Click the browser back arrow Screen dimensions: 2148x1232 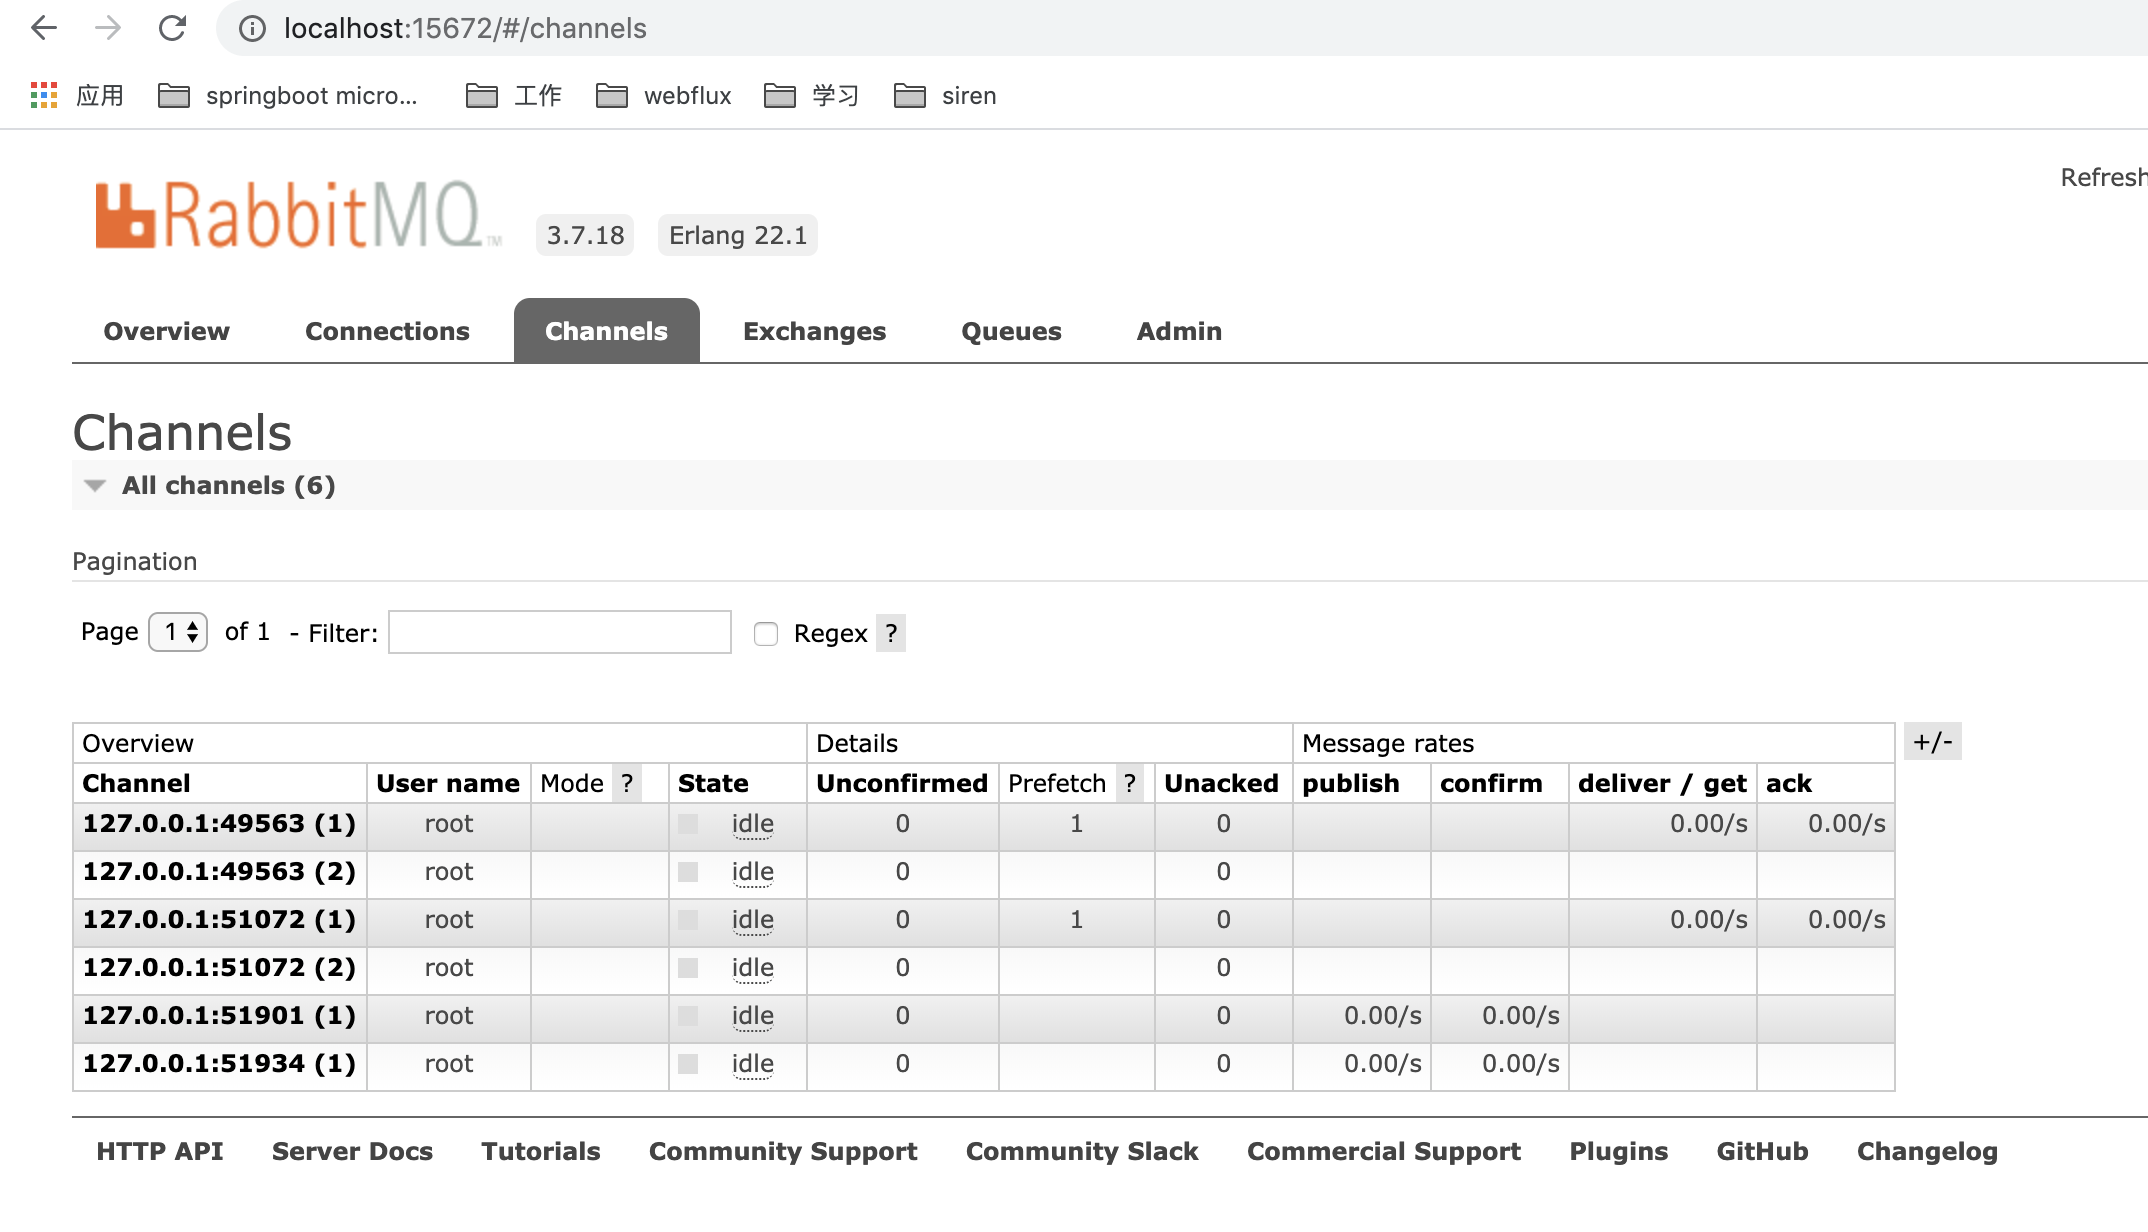point(44,28)
